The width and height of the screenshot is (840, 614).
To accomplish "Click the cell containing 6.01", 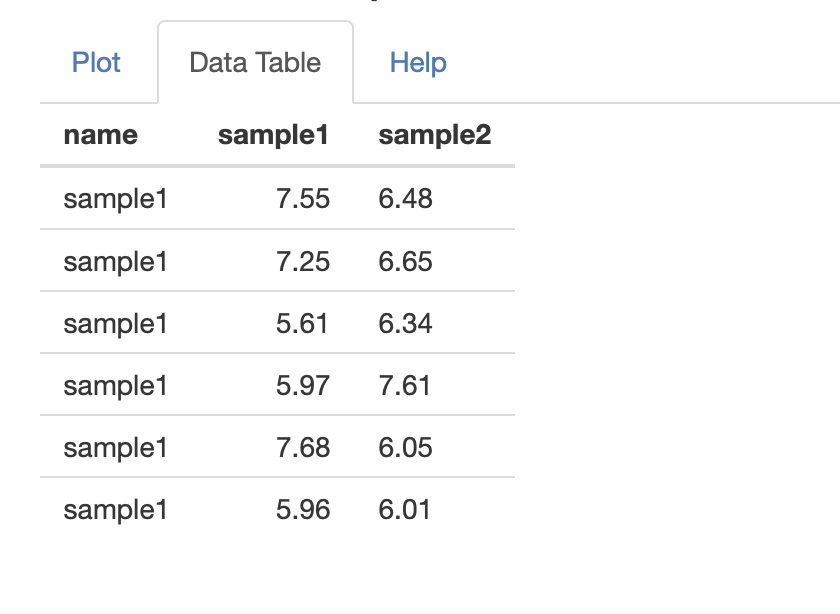I will (x=405, y=510).
